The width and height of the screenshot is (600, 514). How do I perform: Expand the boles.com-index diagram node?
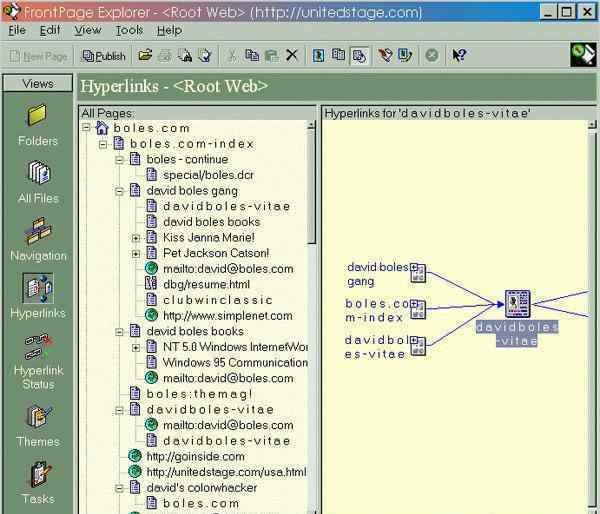[x=414, y=304]
